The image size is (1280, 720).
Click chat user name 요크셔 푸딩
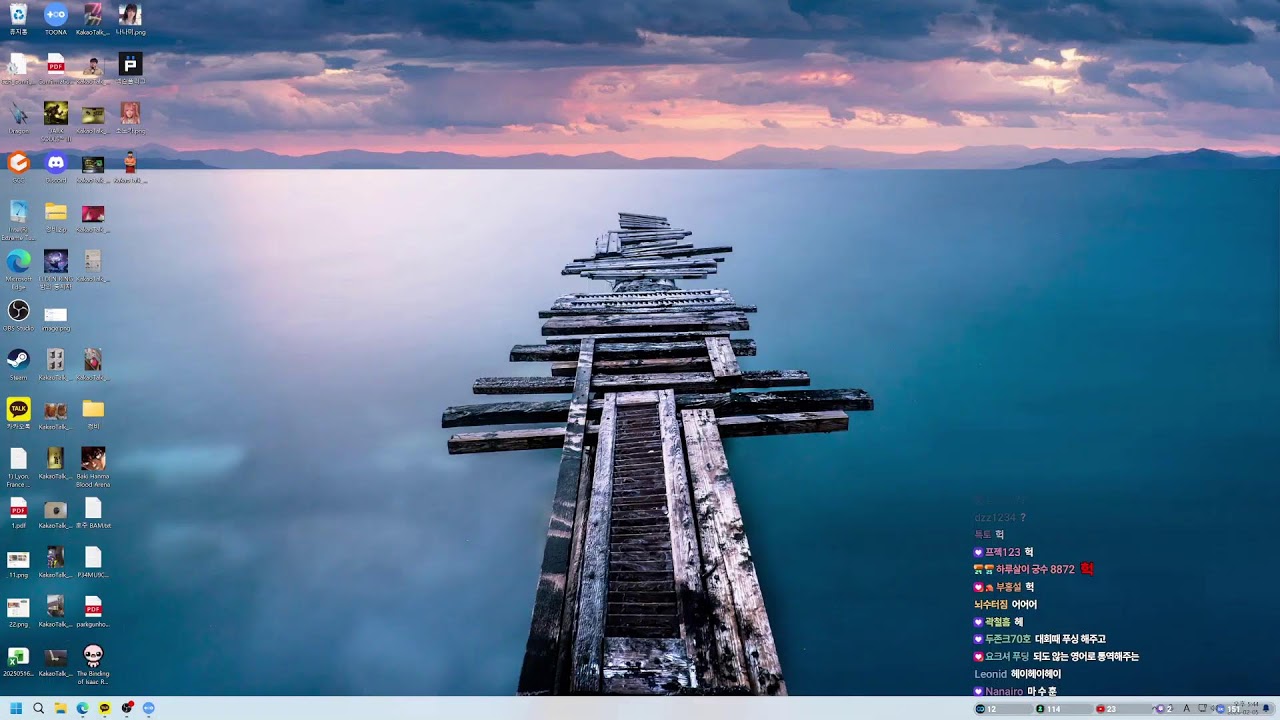[1007, 657]
